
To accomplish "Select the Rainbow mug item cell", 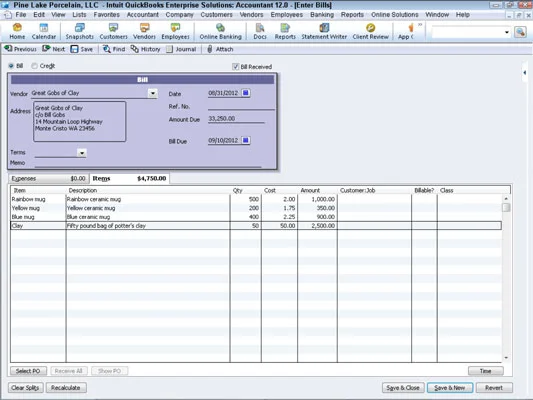I will [x=38, y=199].
